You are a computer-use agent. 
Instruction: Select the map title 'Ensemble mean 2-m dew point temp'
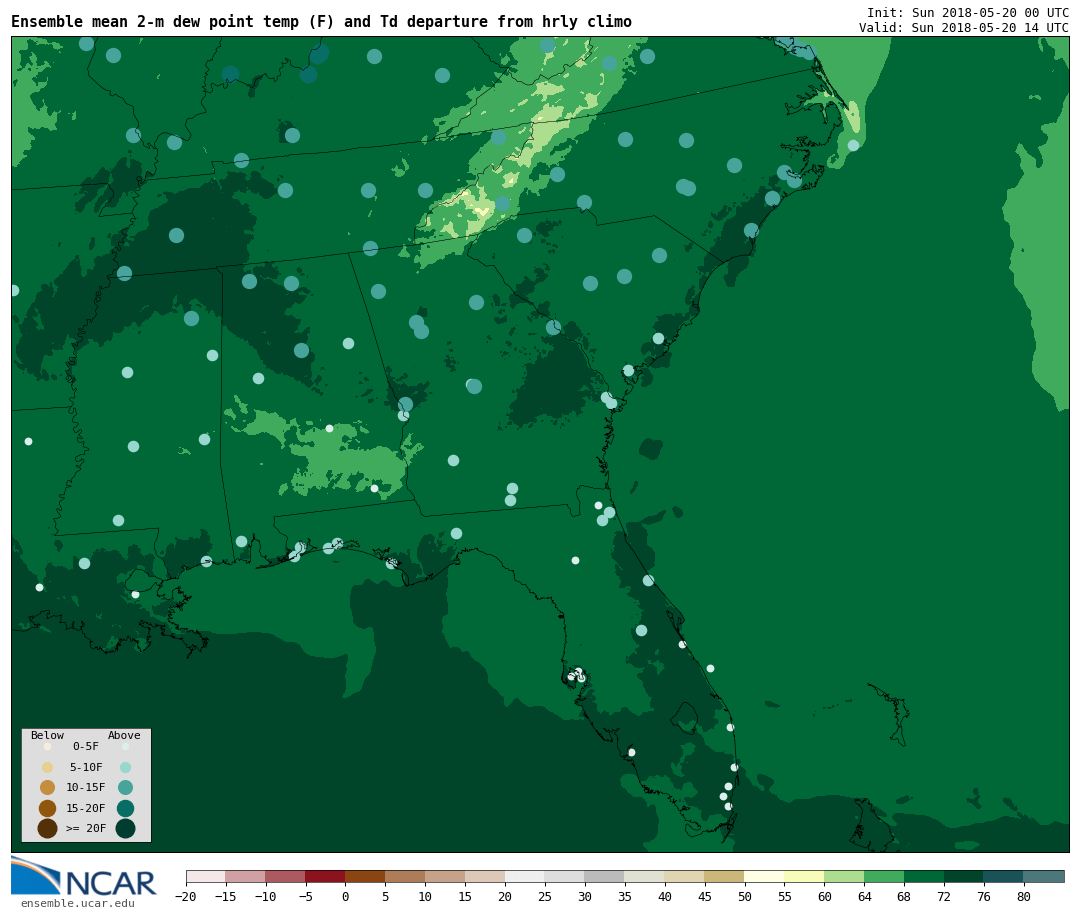click(155, 22)
